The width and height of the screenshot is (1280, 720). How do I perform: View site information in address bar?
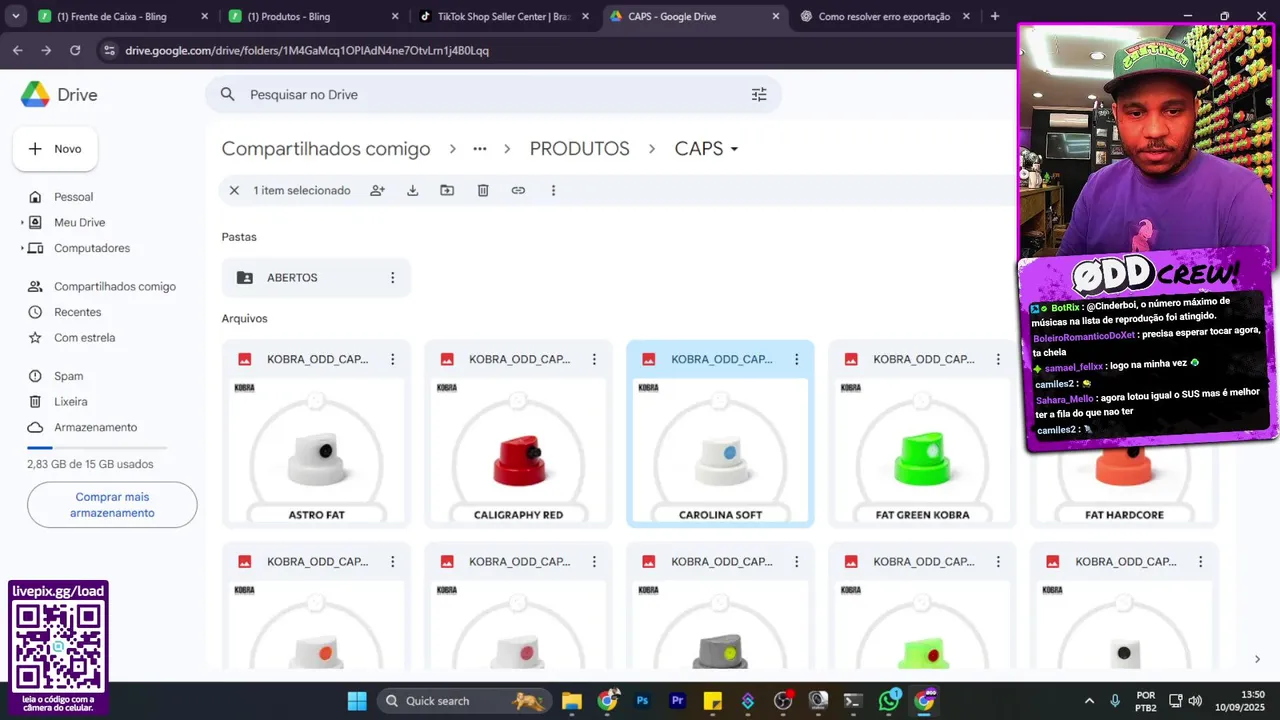[108, 50]
